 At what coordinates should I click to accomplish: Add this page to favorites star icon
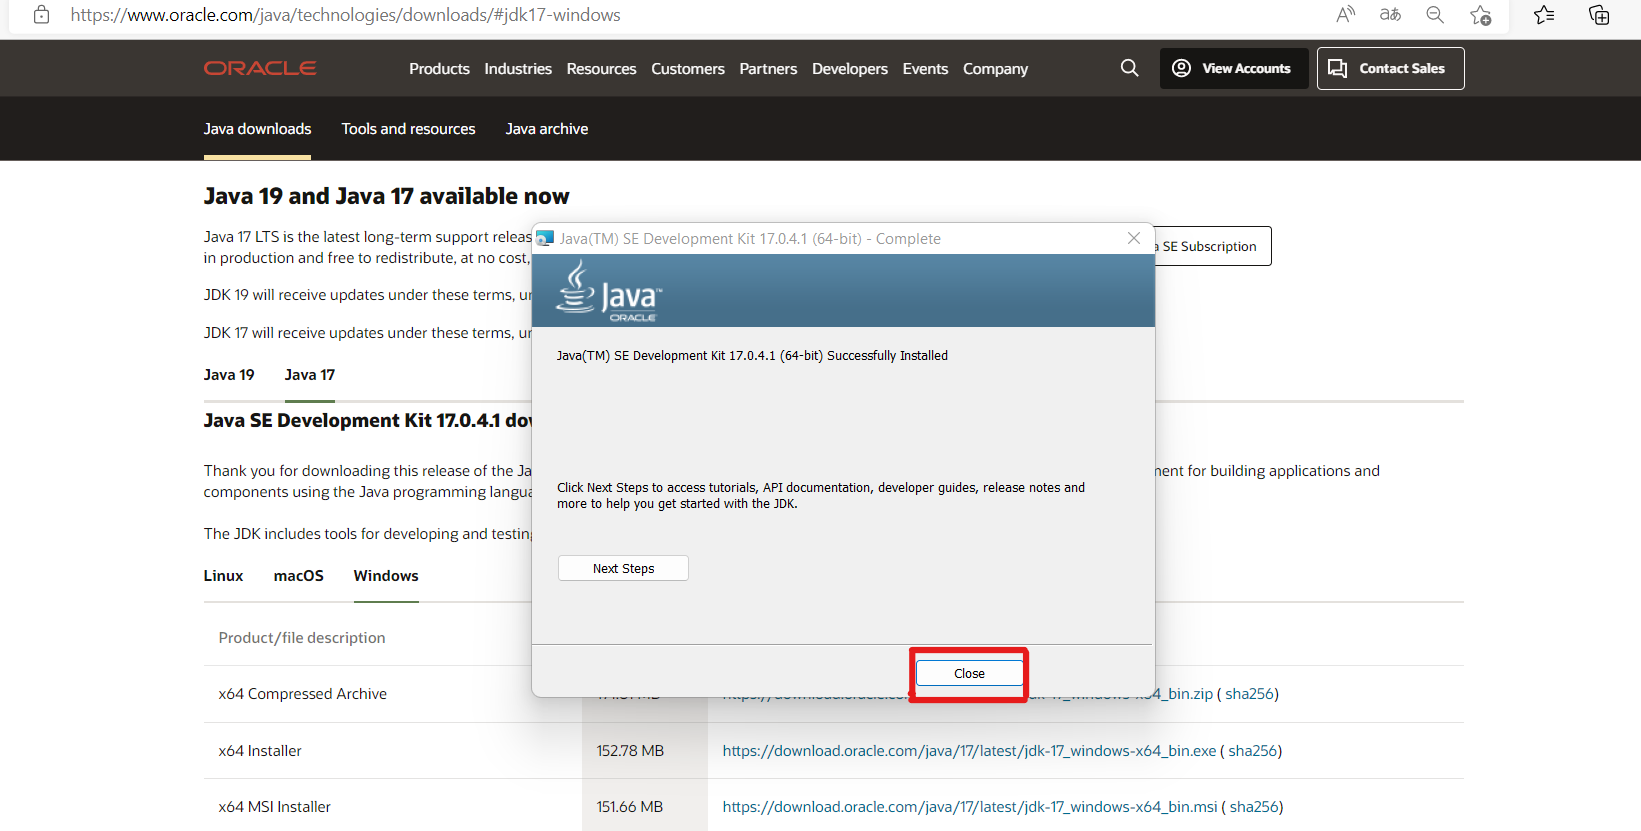tap(1480, 14)
